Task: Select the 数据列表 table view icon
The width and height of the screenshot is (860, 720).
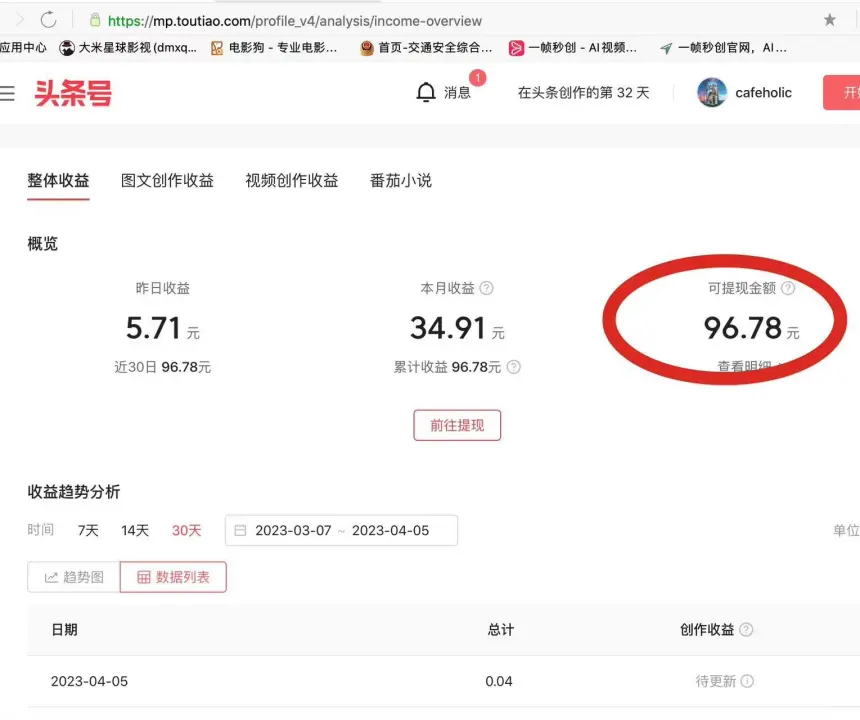Action: (172, 577)
